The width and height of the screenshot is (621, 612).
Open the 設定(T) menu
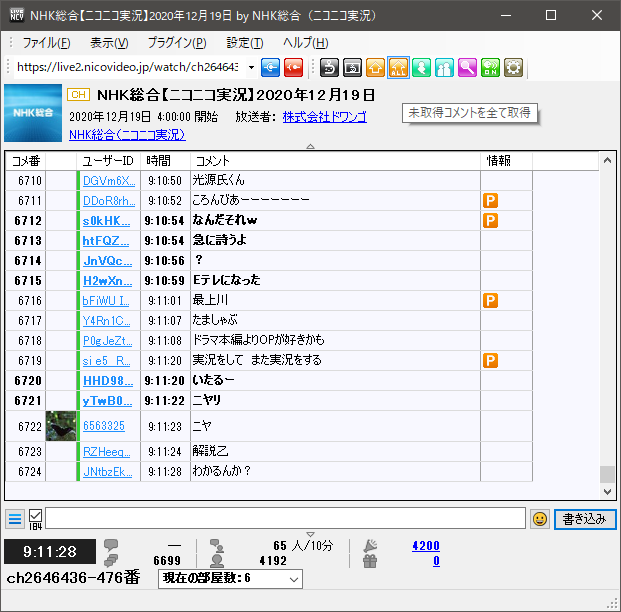244,43
